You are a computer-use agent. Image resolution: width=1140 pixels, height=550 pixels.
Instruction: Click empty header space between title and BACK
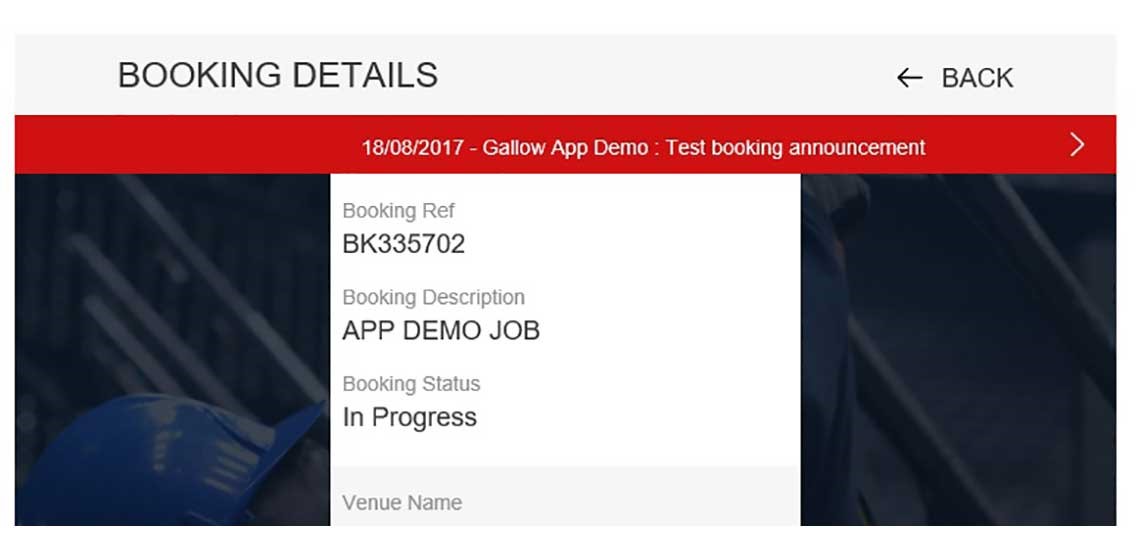coord(660,76)
